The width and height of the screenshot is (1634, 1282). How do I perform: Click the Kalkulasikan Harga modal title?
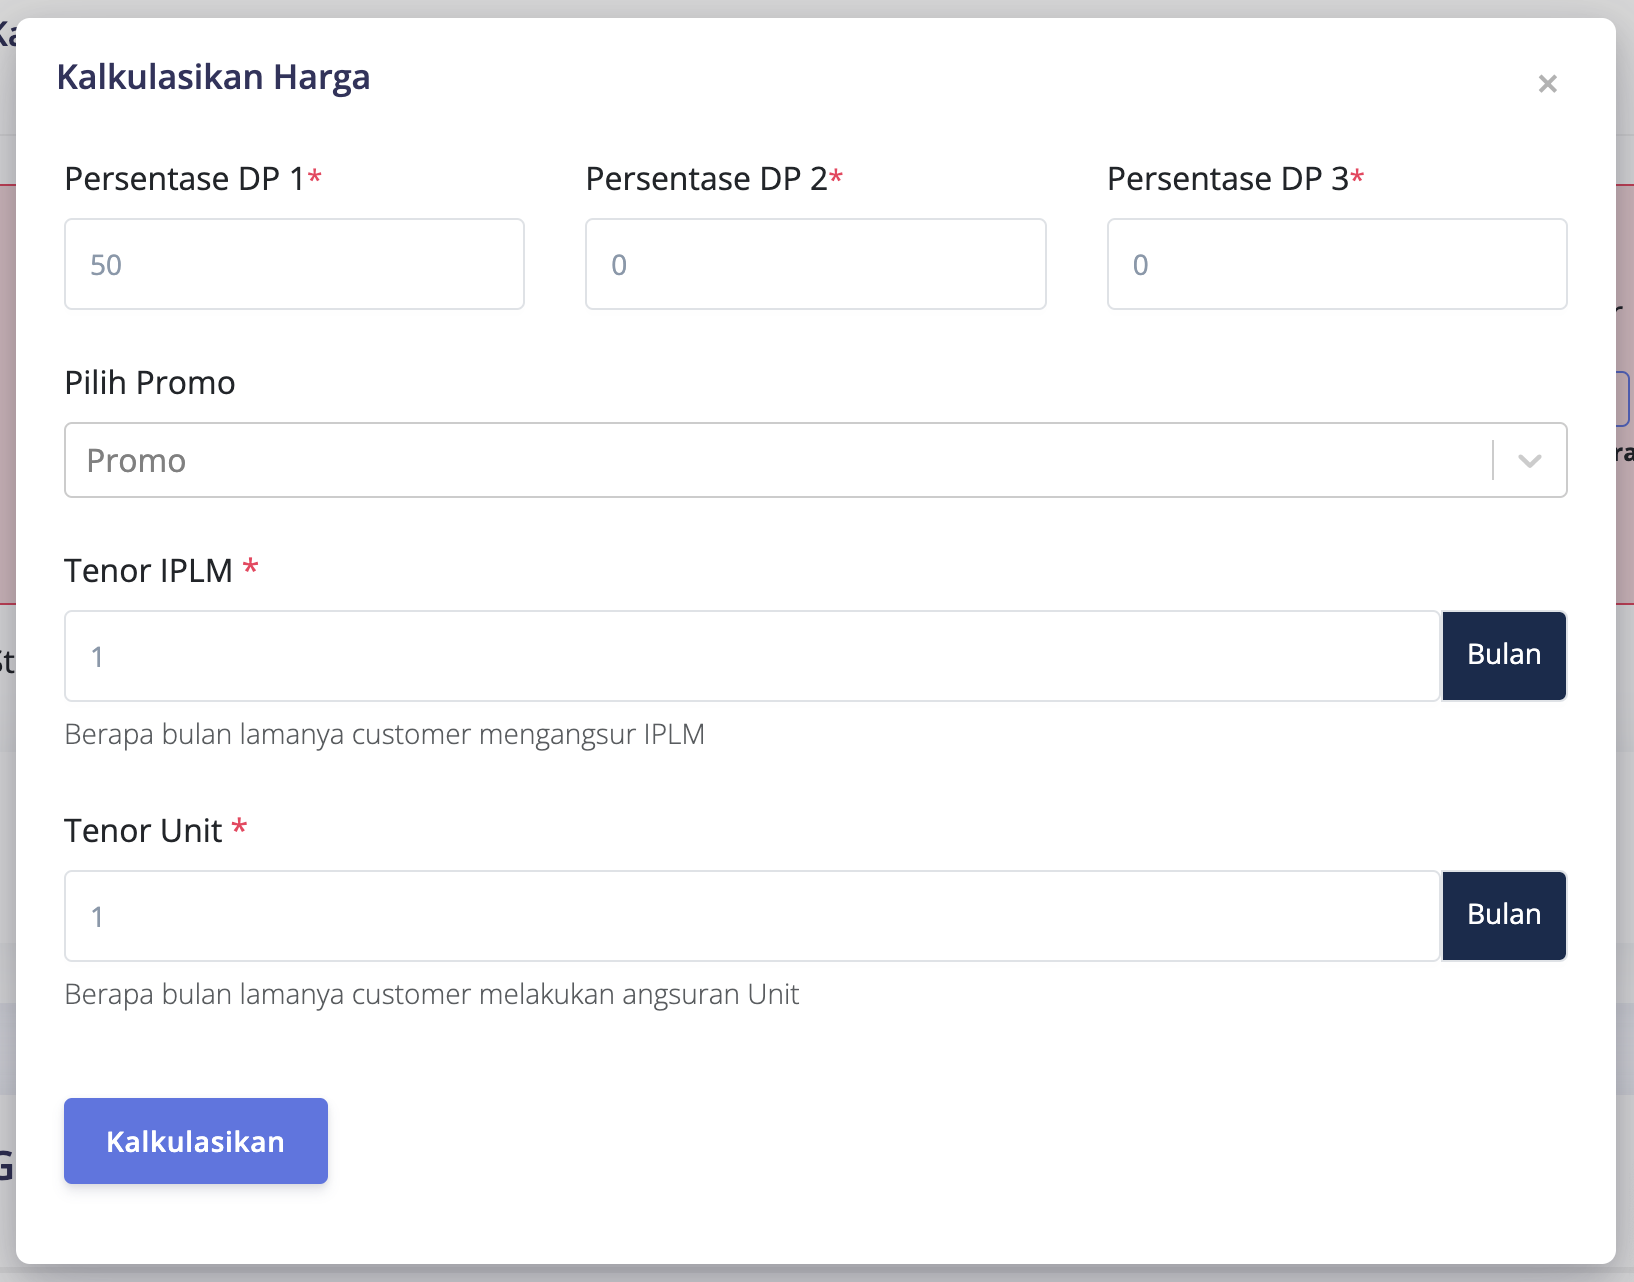click(x=213, y=77)
